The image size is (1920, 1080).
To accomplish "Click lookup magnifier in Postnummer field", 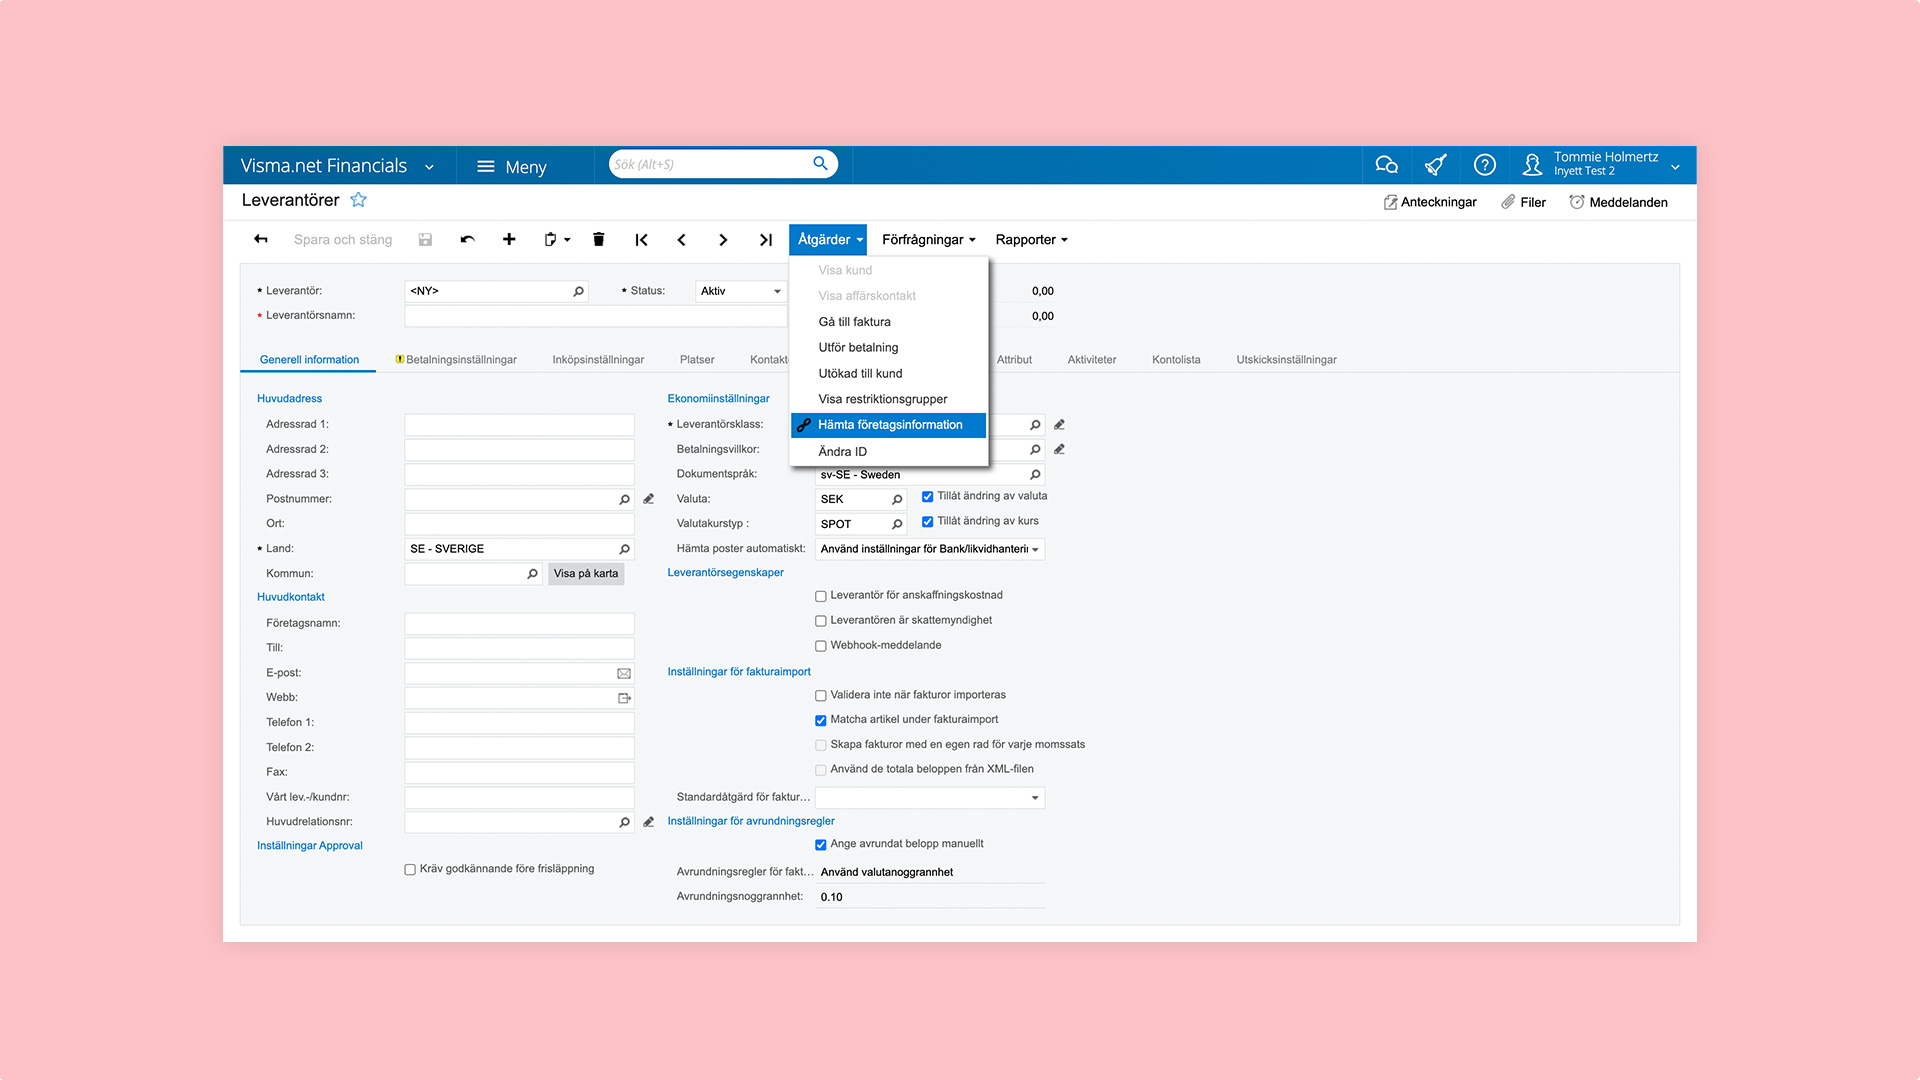I will (624, 499).
